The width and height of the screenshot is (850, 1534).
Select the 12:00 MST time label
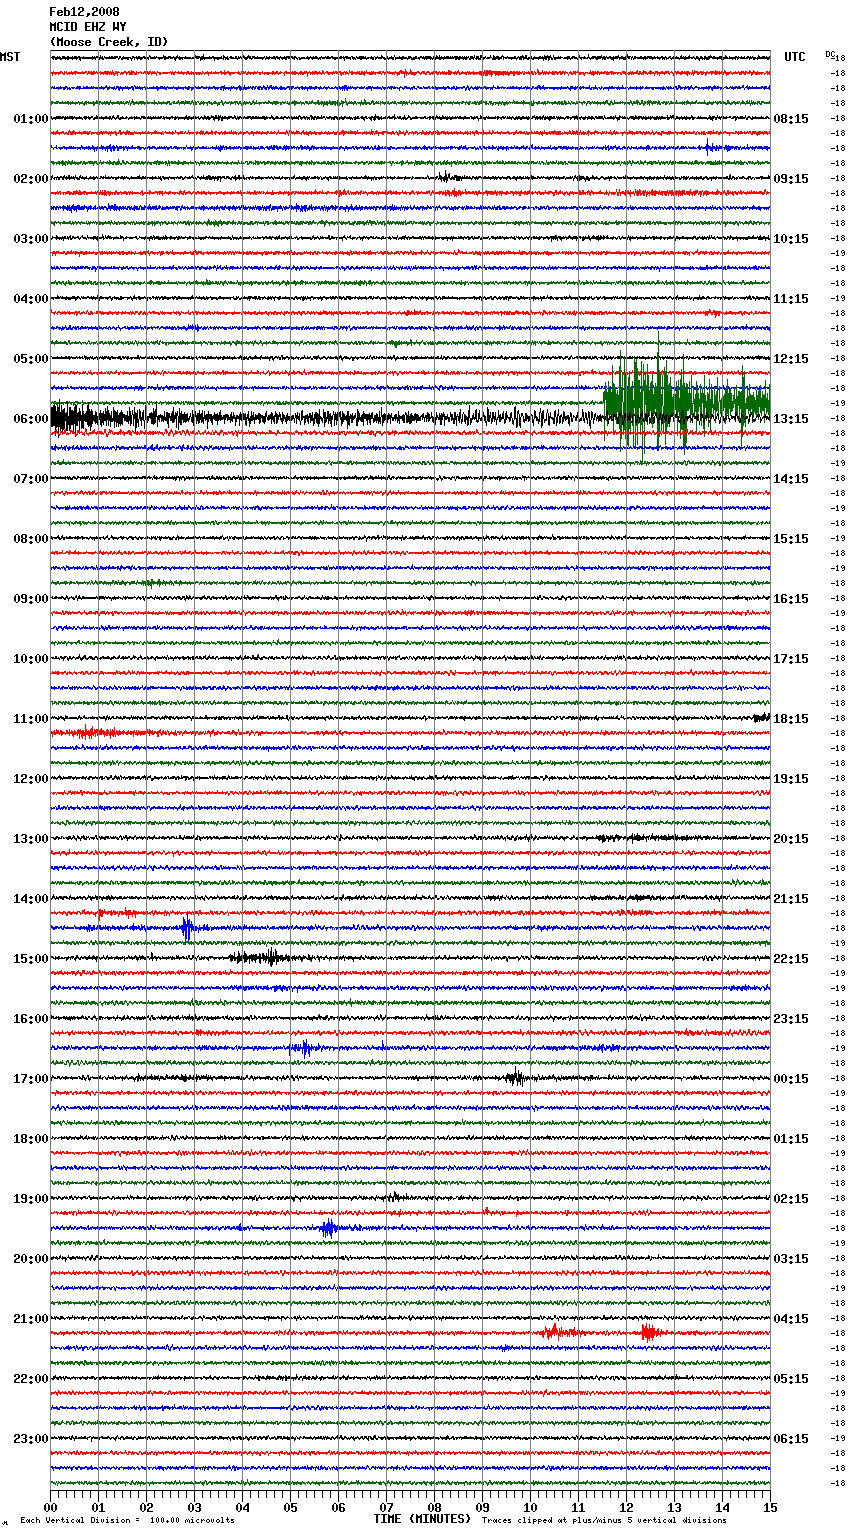click(x=31, y=779)
